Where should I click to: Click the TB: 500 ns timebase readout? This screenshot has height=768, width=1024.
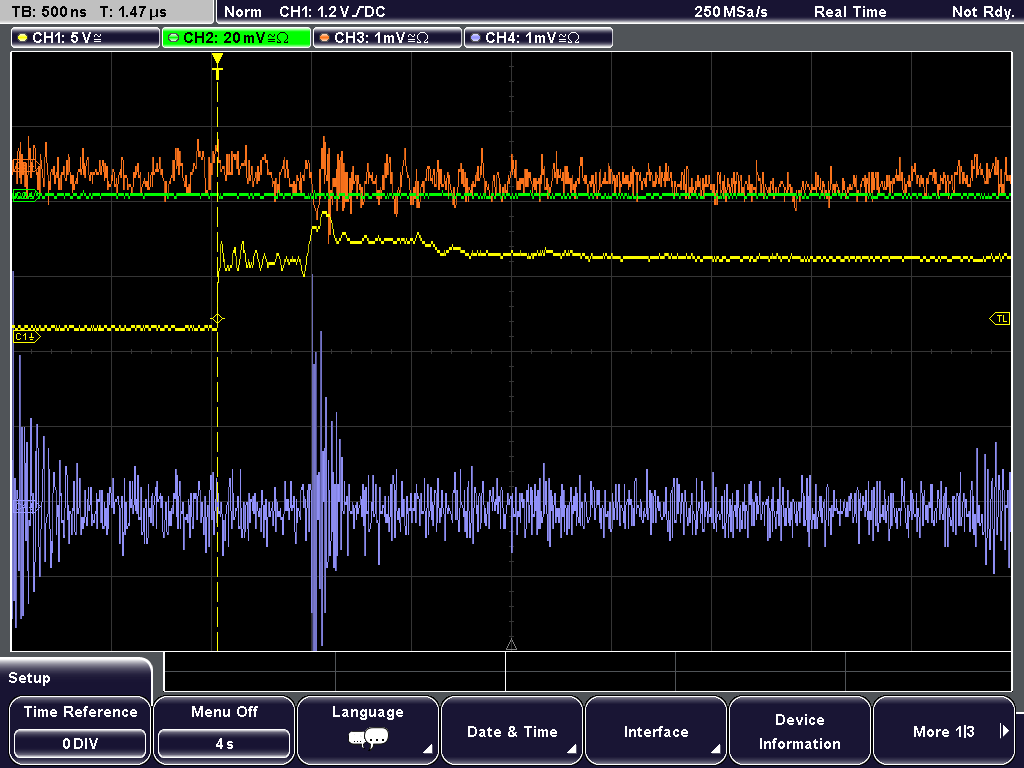click(x=49, y=12)
